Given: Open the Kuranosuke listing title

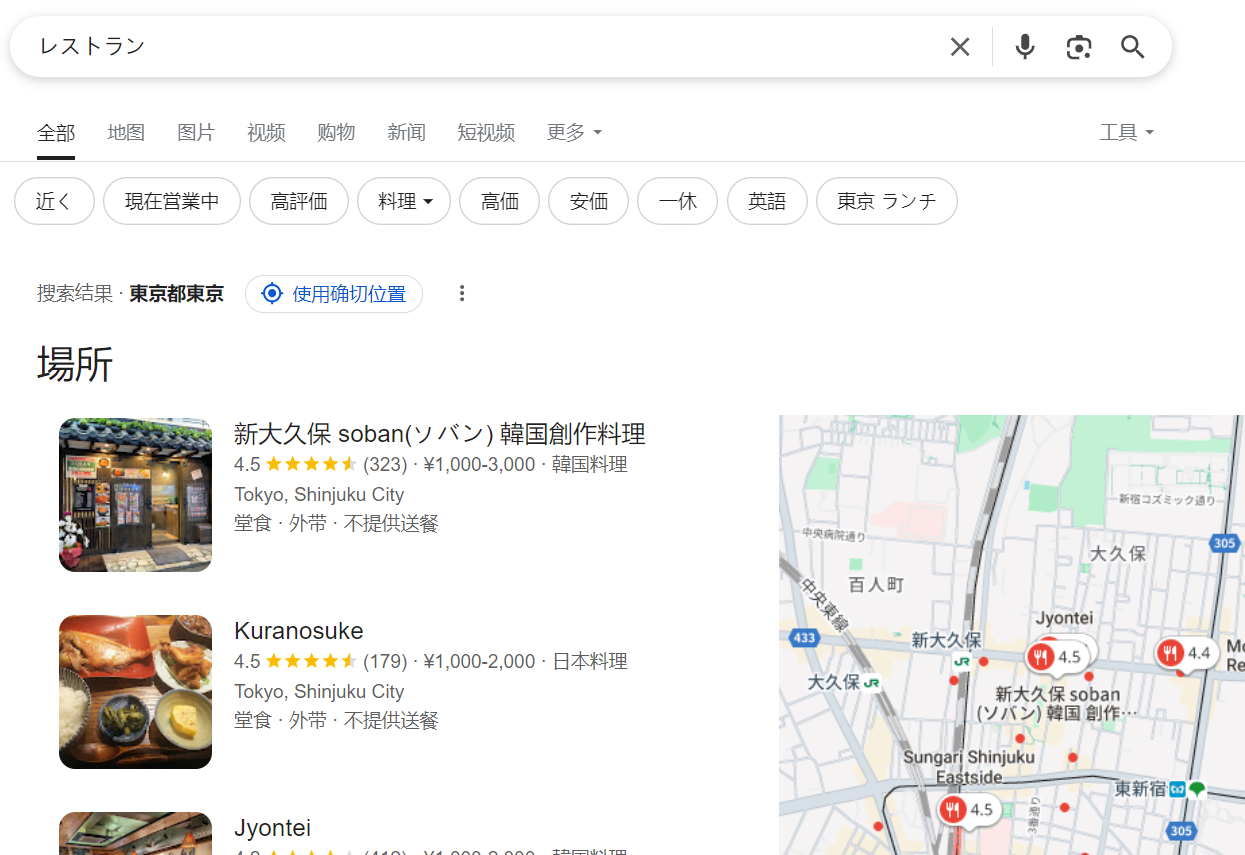Looking at the screenshot, I should pyautogui.click(x=299, y=631).
